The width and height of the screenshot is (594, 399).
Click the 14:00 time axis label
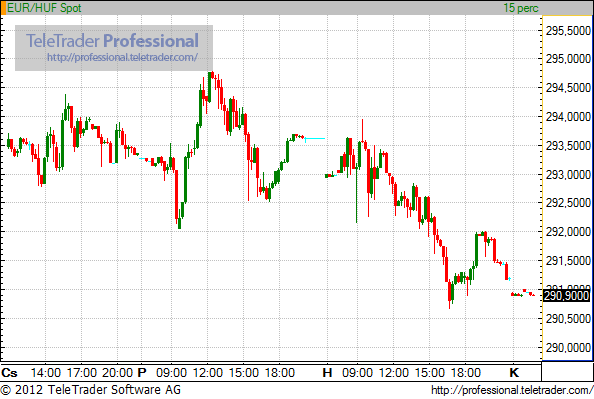coord(45,372)
